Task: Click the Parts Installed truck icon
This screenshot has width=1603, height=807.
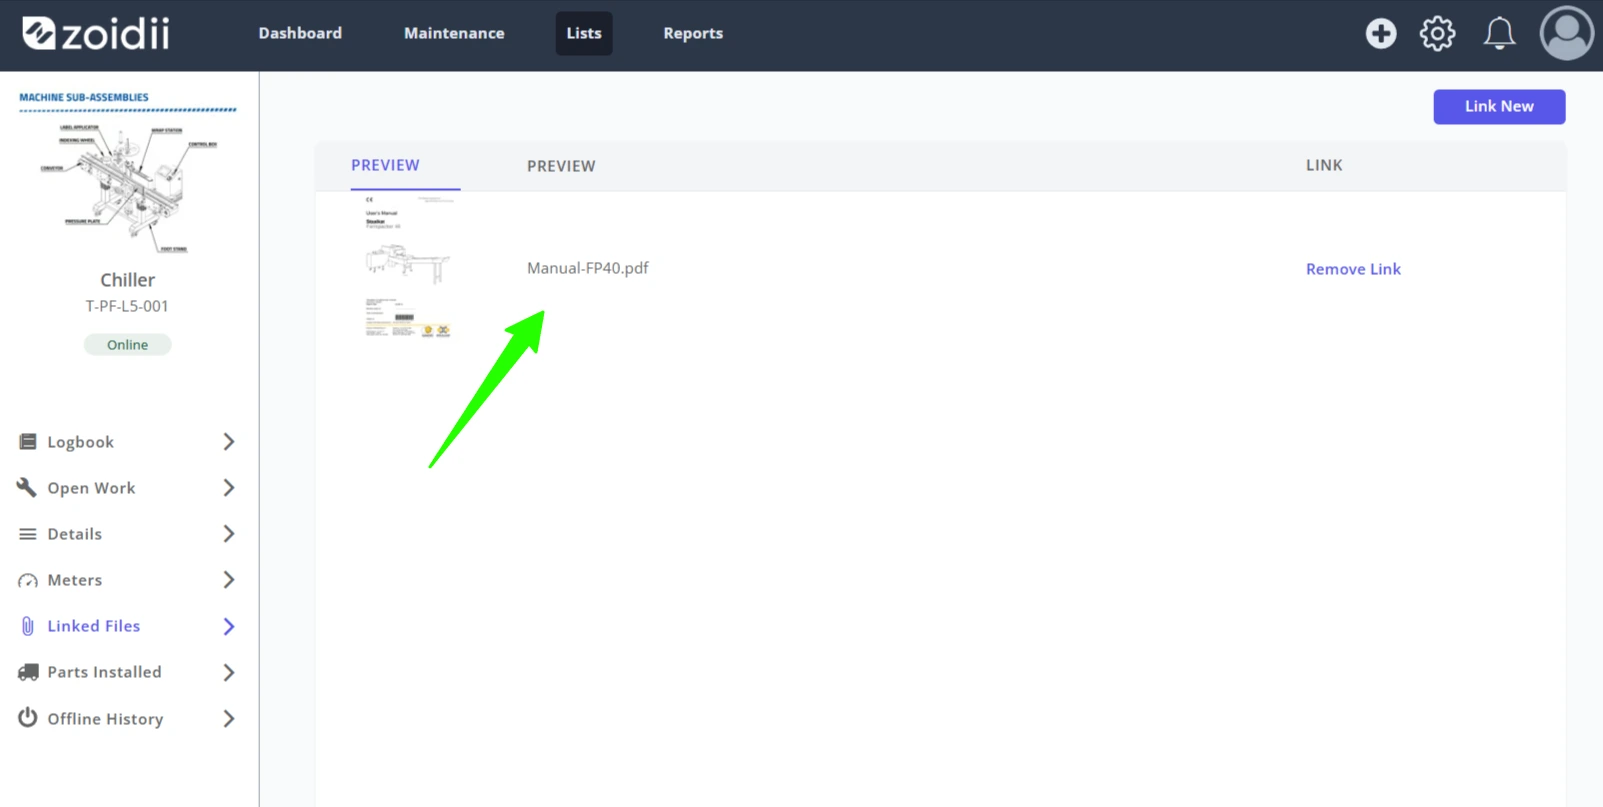Action: 28,672
